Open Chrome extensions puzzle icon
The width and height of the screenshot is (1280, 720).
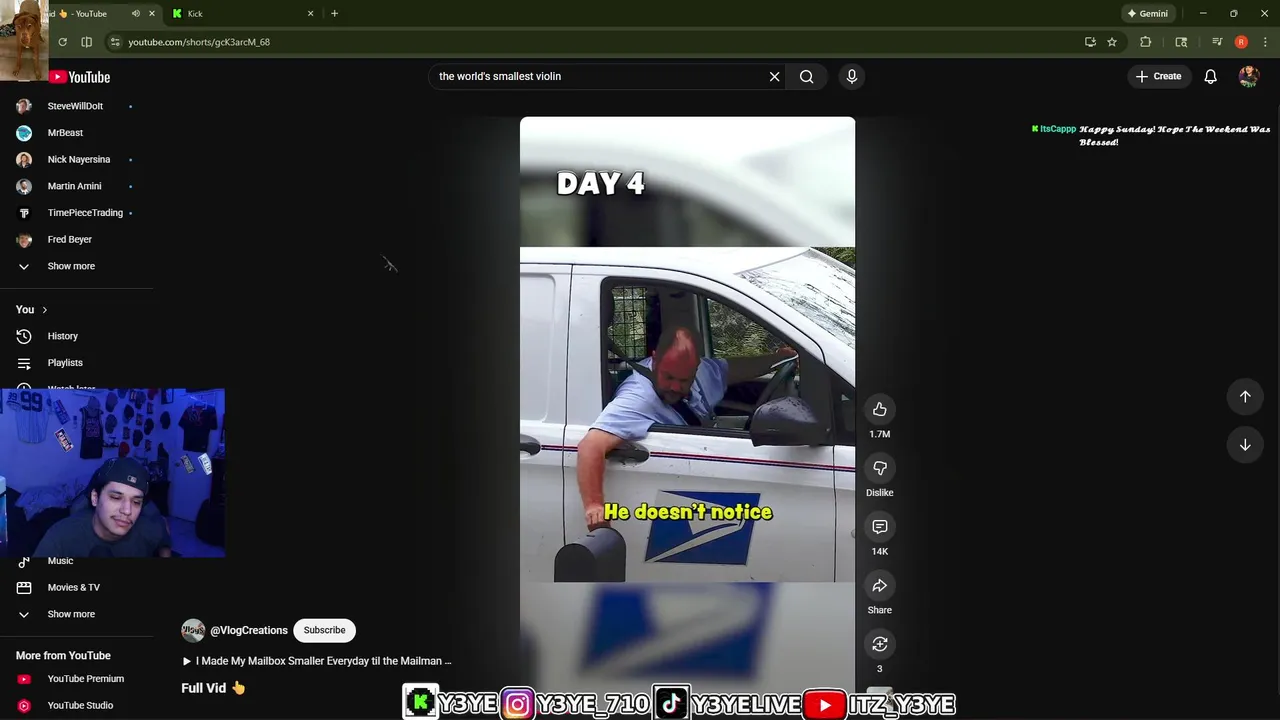(x=1146, y=42)
